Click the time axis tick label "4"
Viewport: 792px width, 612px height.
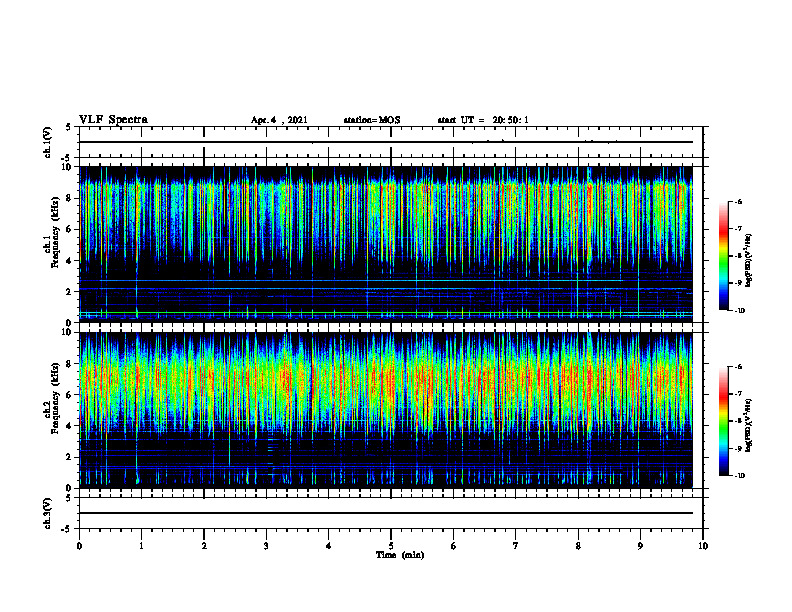[x=329, y=546]
